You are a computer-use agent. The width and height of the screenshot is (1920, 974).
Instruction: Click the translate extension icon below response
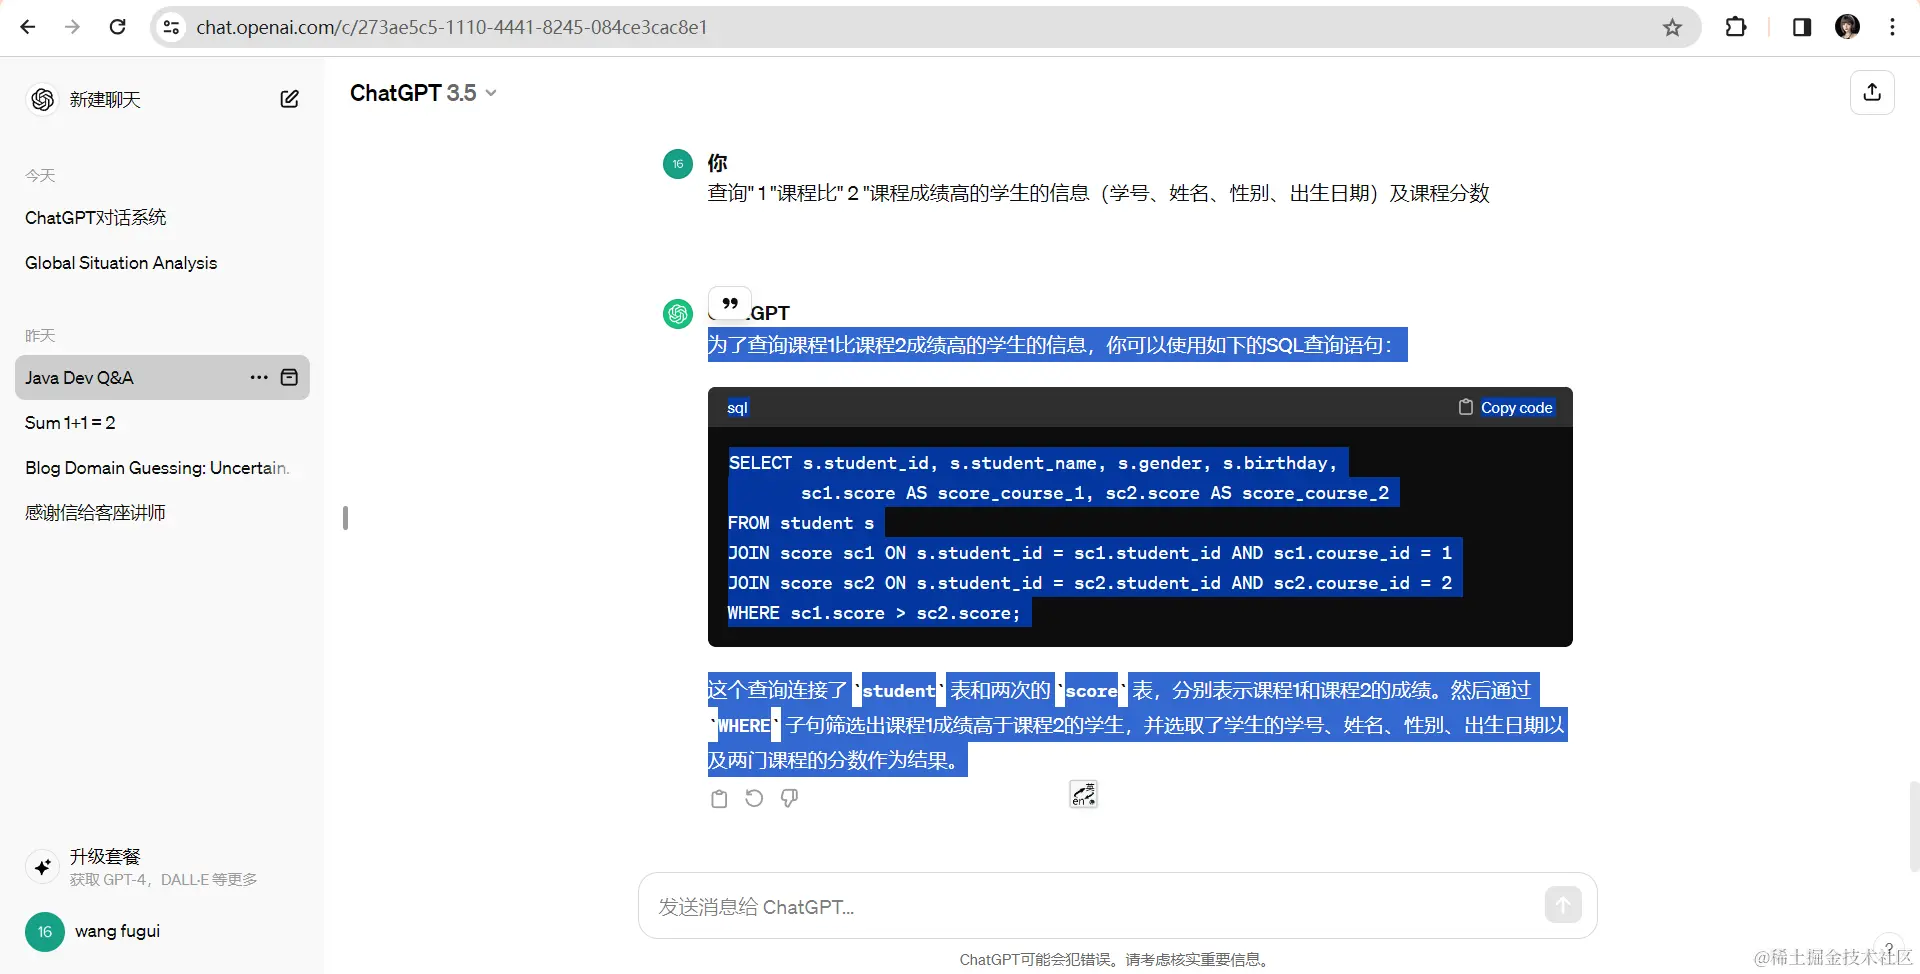pyautogui.click(x=1083, y=794)
